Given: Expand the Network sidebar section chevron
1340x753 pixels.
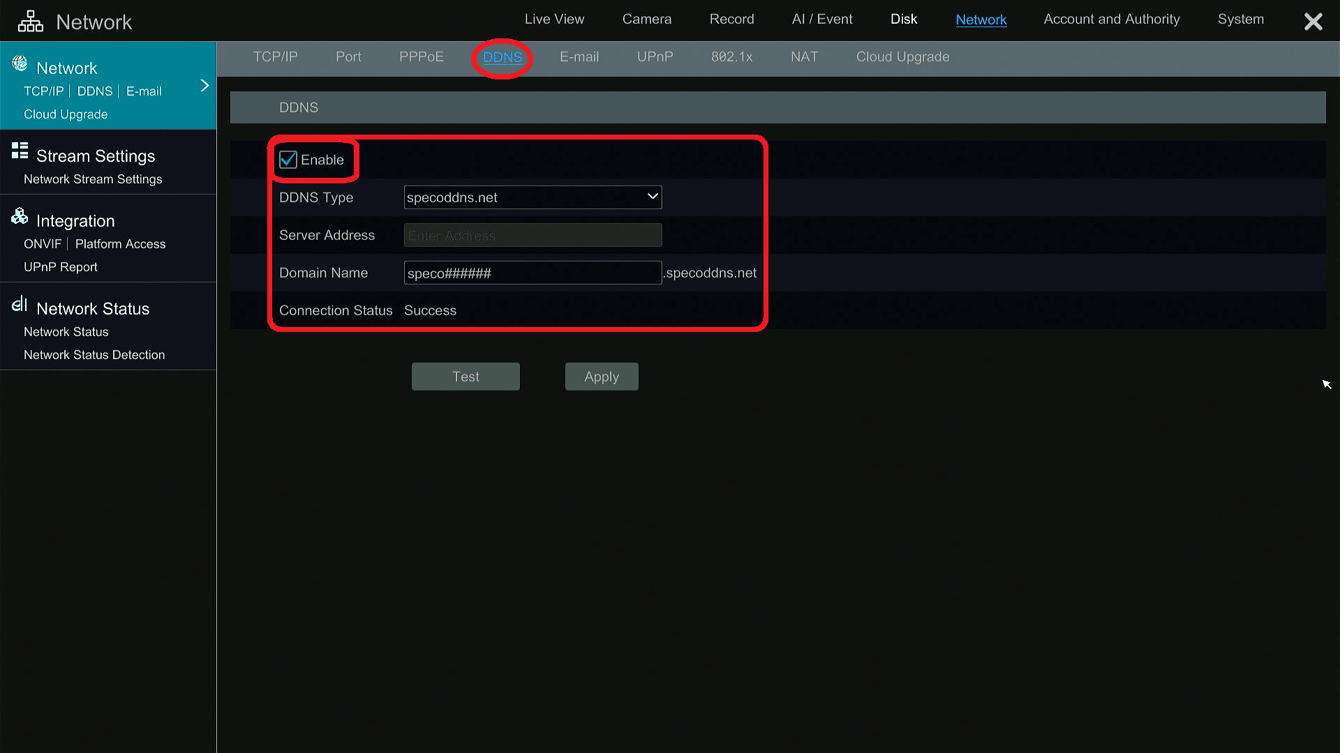Looking at the screenshot, I should [x=206, y=87].
